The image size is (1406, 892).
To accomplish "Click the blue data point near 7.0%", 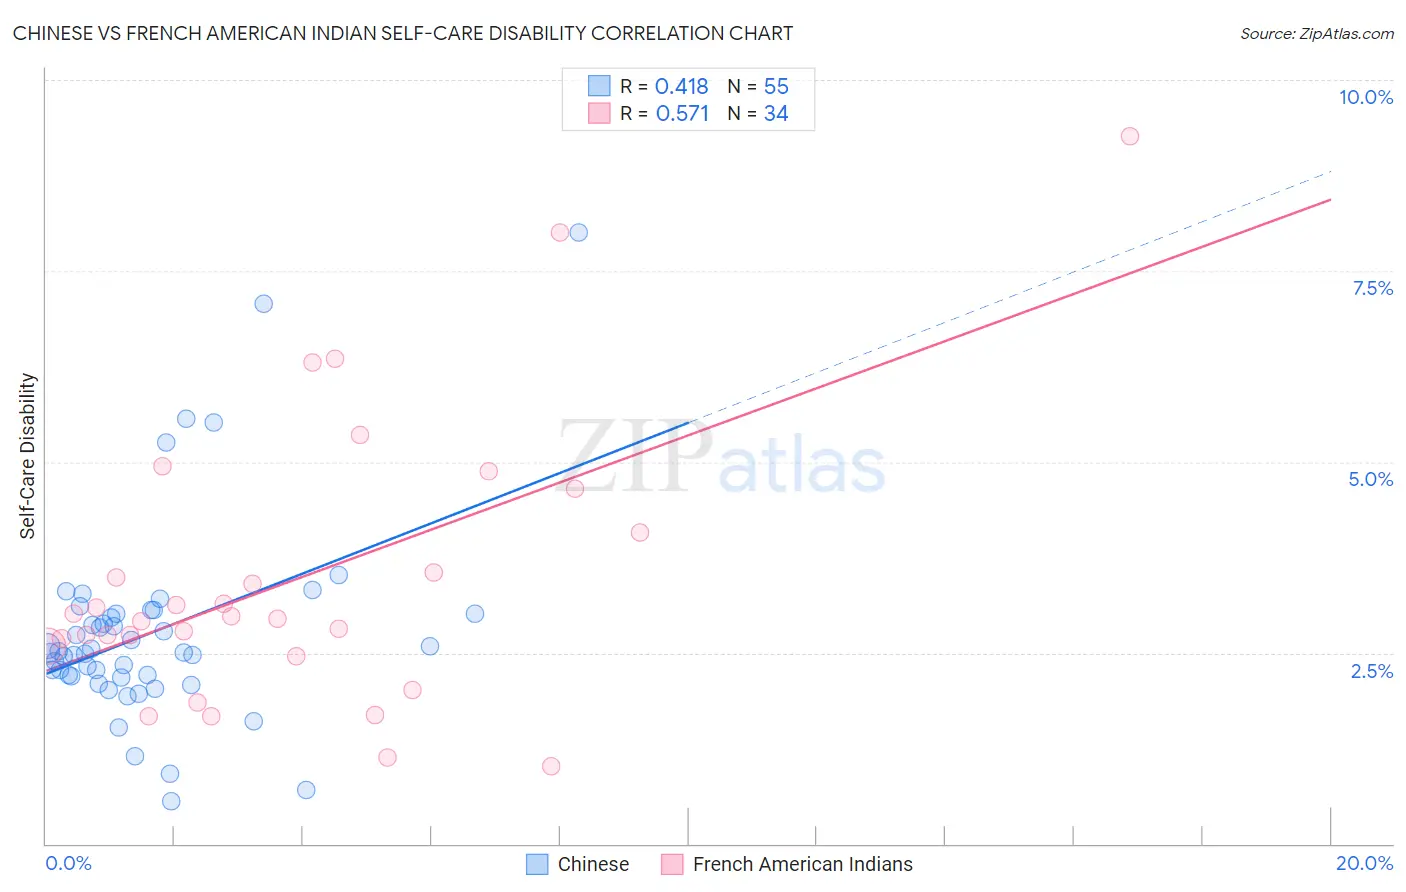I will (x=263, y=304).
